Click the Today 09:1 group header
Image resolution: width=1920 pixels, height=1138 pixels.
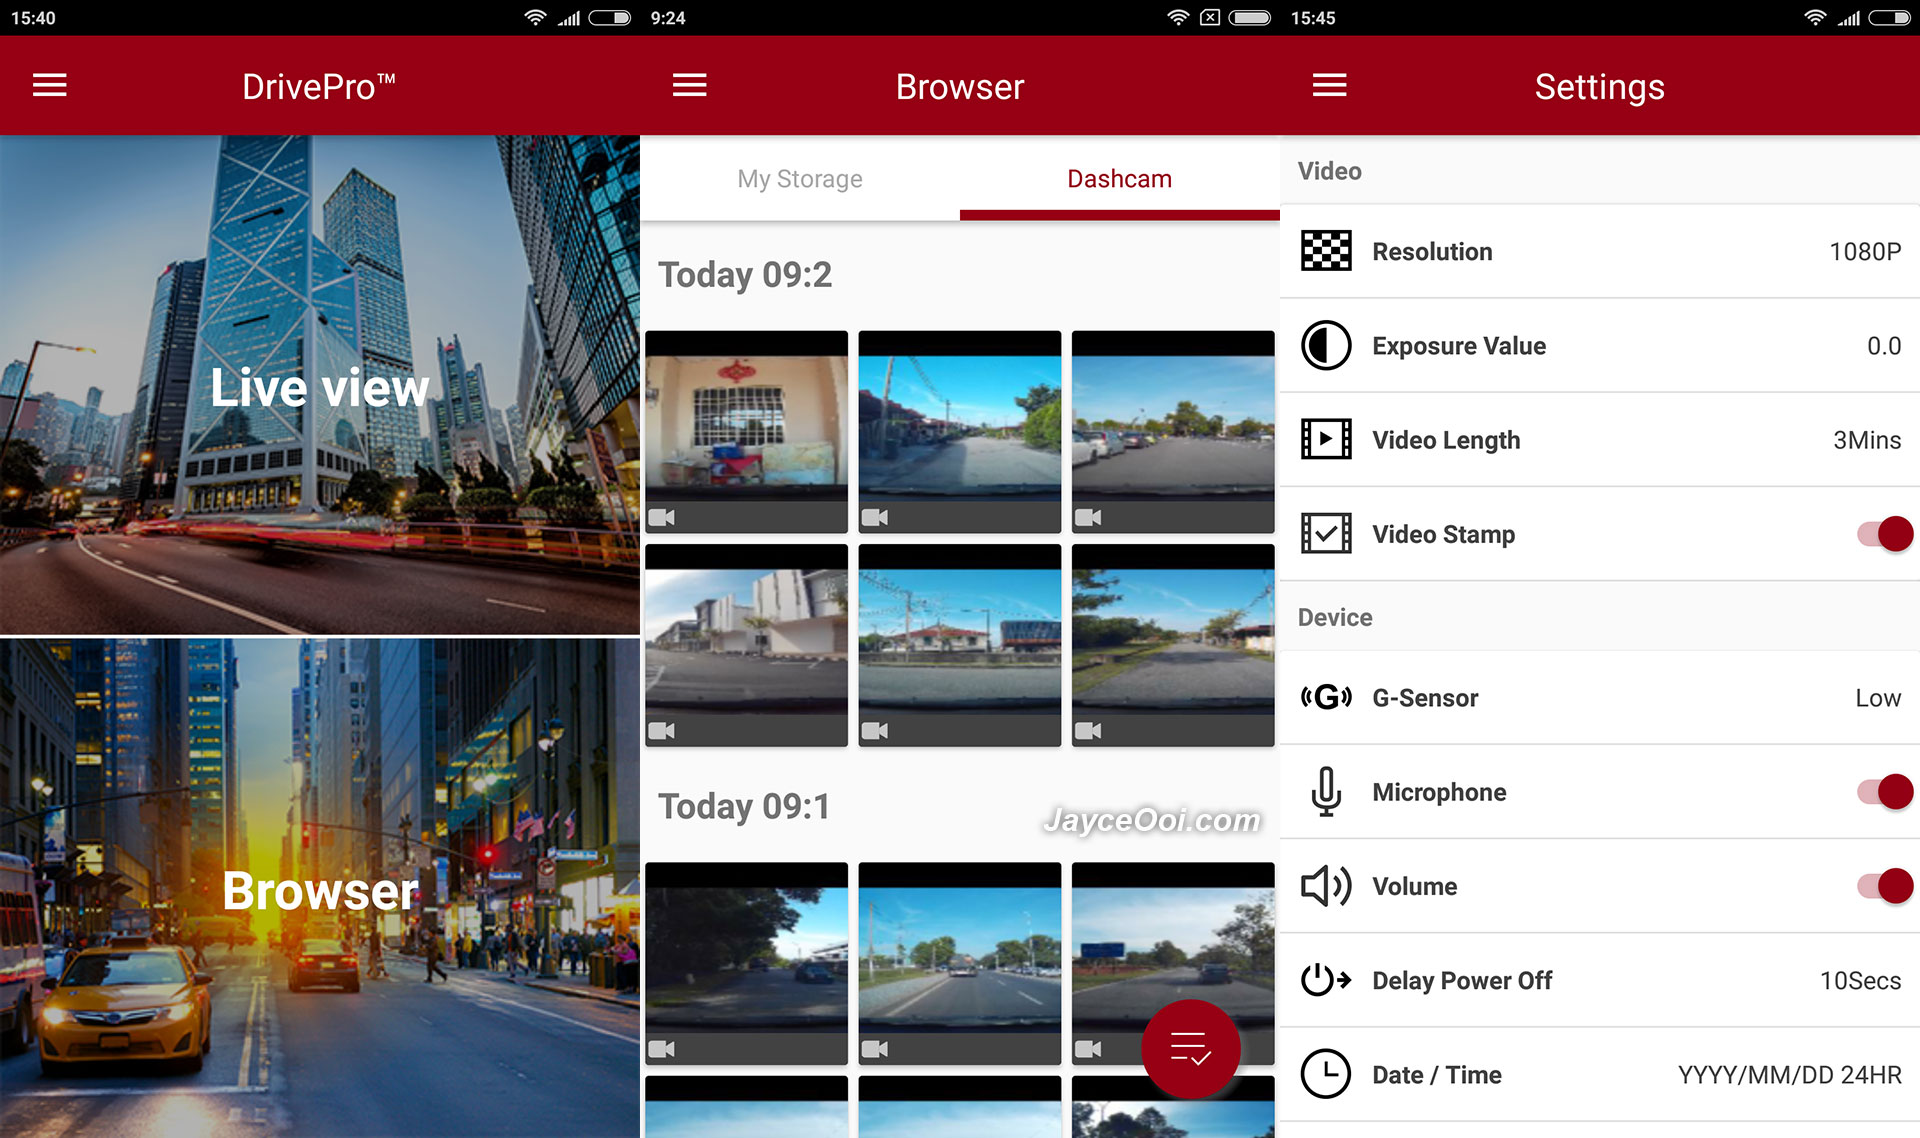(x=744, y=807)
